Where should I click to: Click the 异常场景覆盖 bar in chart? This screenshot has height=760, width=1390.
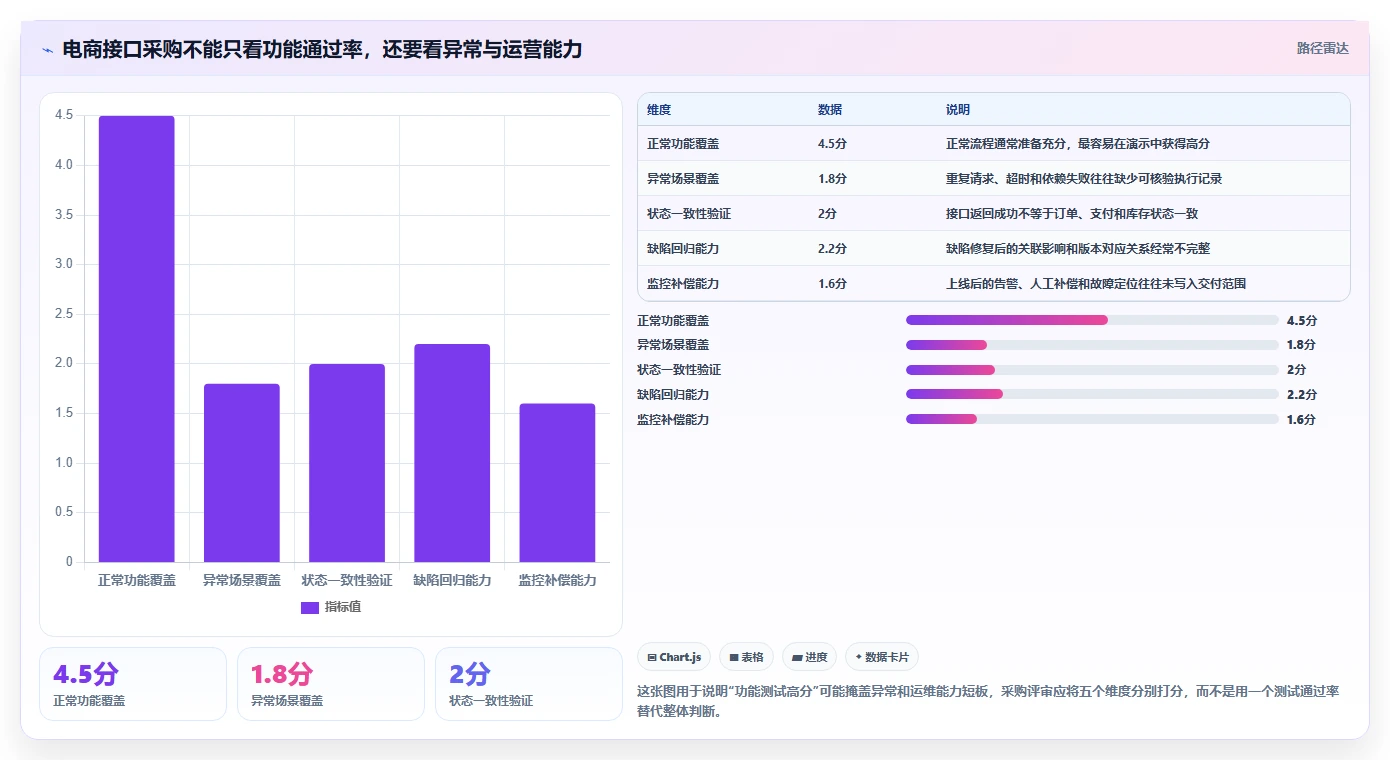tap(241, 473)
